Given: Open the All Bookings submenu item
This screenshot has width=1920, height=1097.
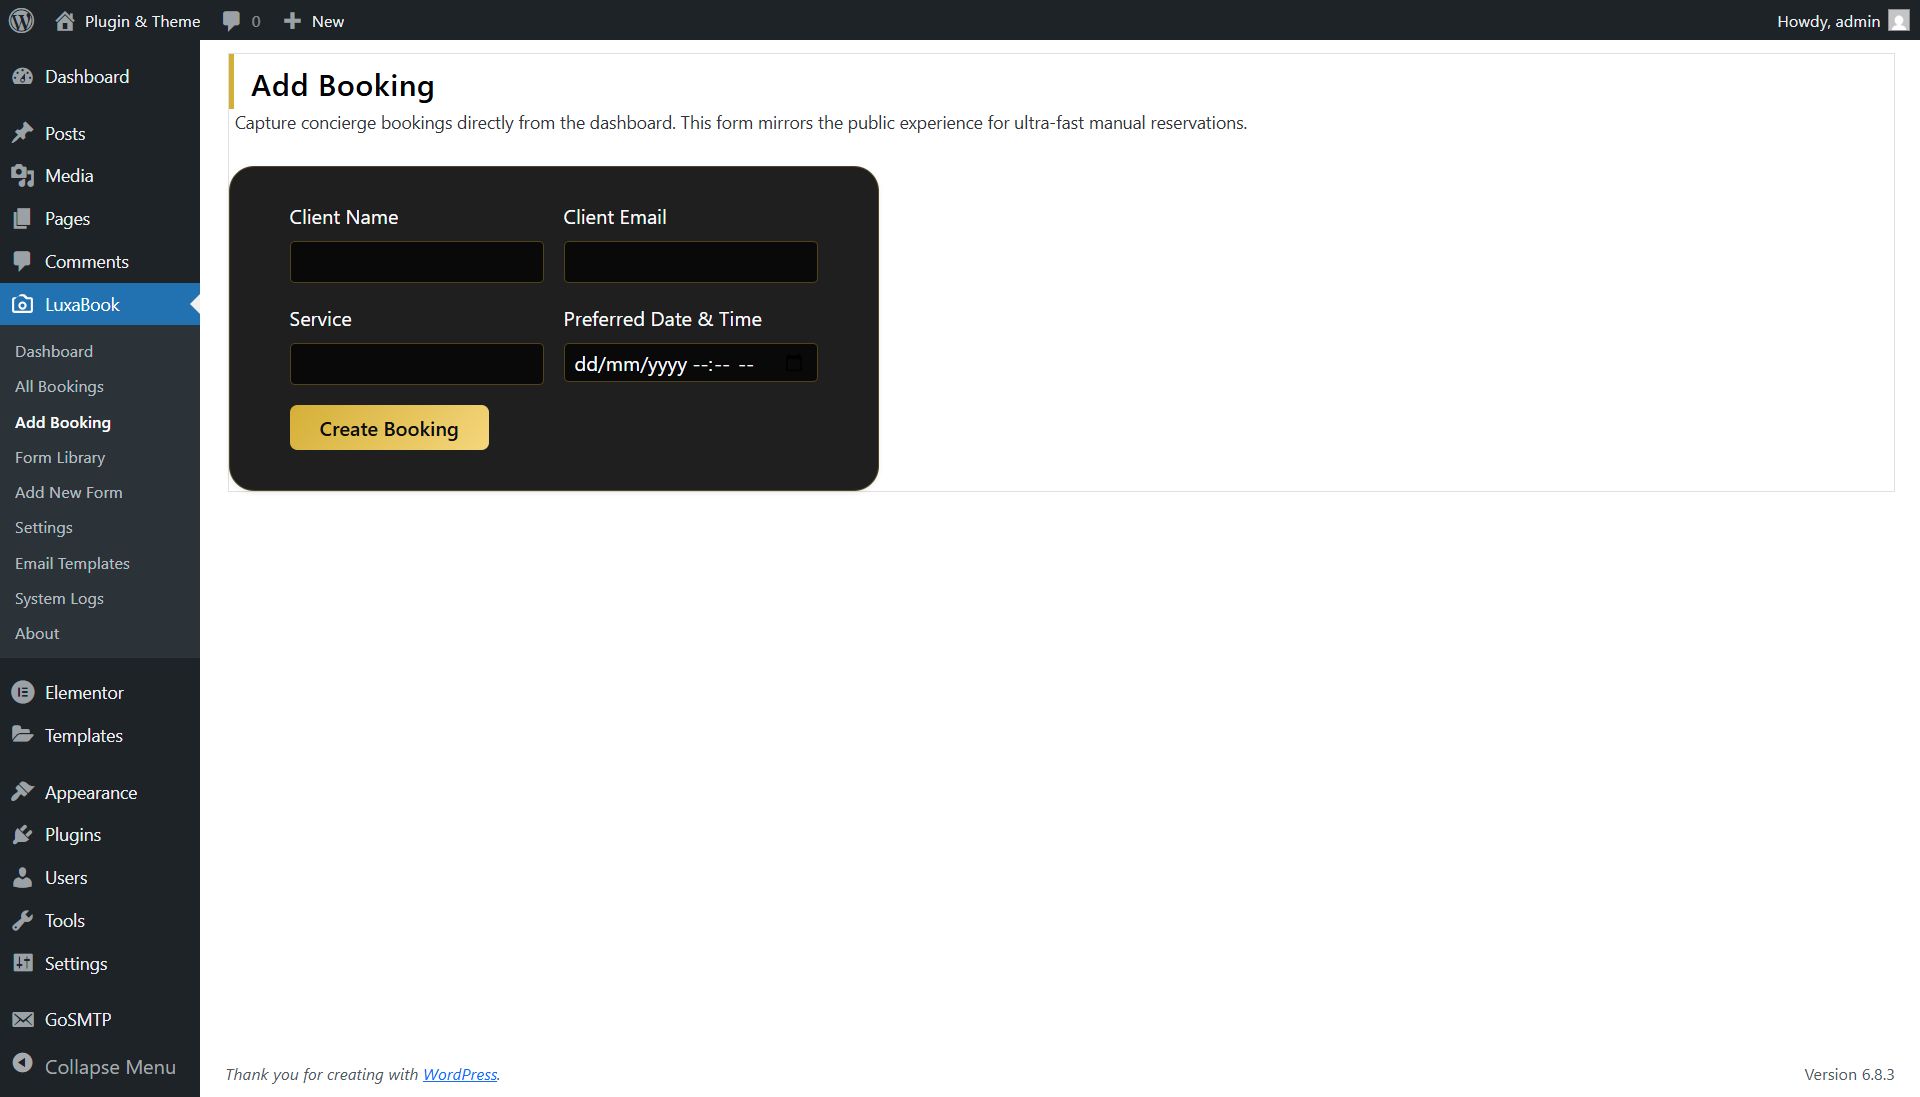Looking at the screenshot, I should click(59, 386).
